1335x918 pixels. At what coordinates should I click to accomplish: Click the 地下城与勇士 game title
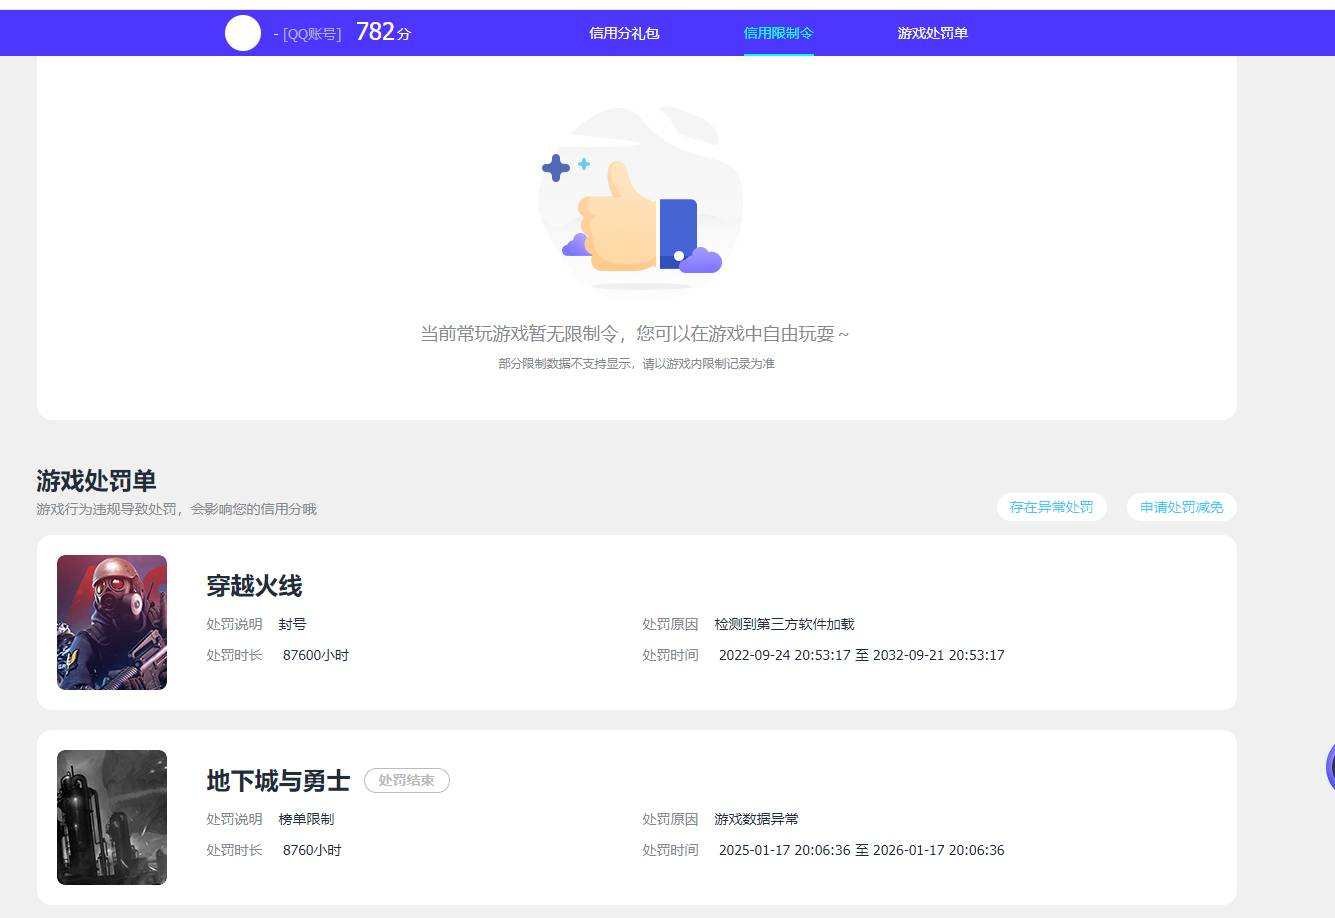(x=278, y=781)
